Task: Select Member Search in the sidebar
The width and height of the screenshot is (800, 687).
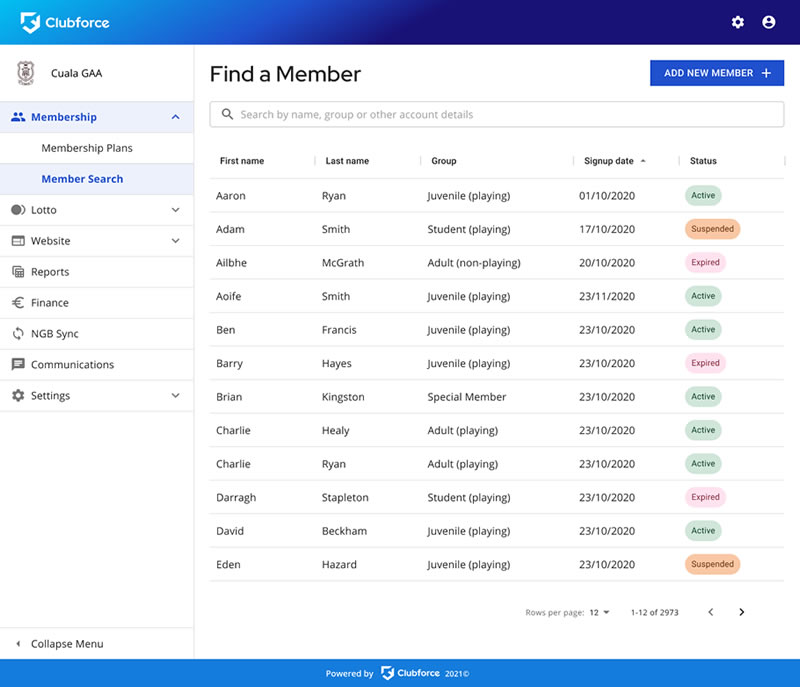Action: point(82,179)
